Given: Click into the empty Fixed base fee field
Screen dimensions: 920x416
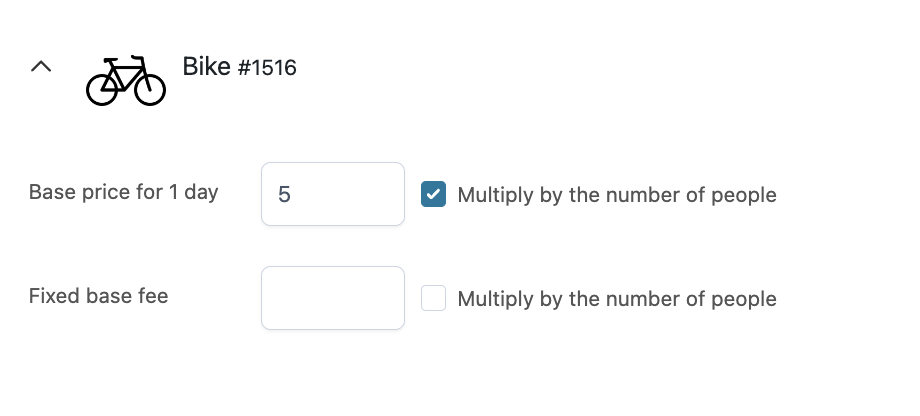Looking at the screenshot, I should 333,298.
